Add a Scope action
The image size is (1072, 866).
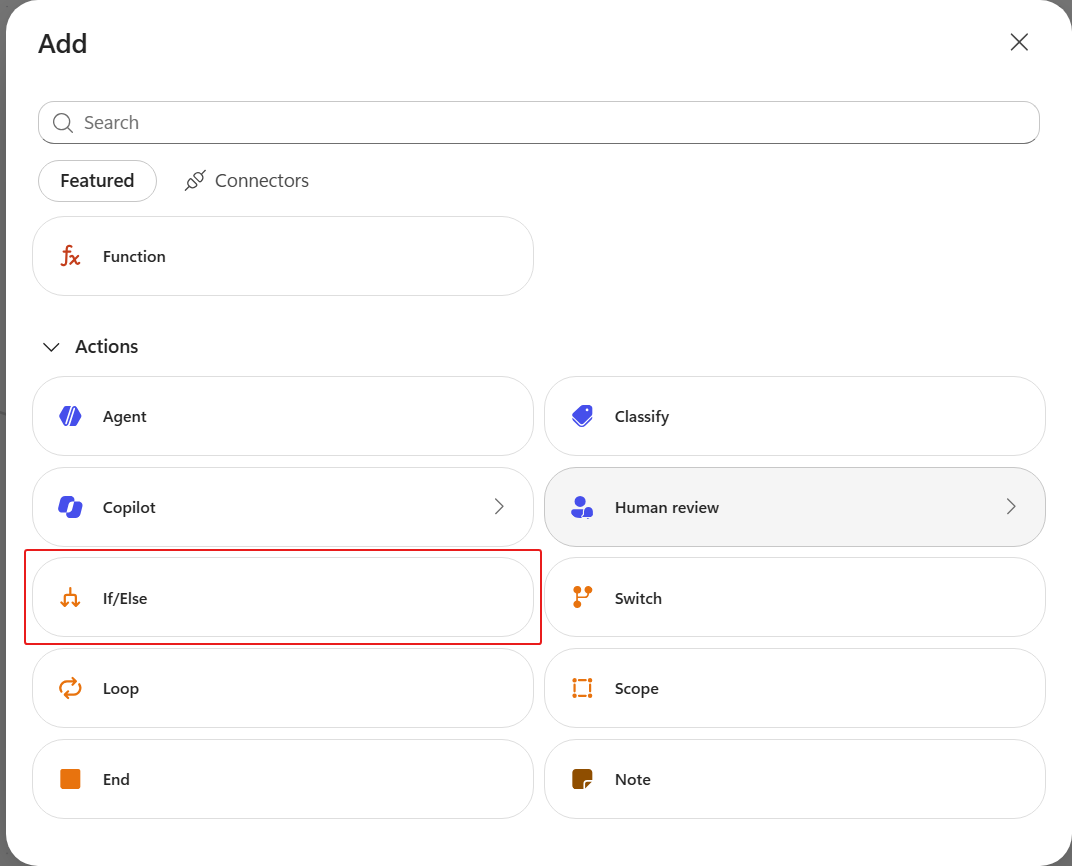tap(795, 688)
